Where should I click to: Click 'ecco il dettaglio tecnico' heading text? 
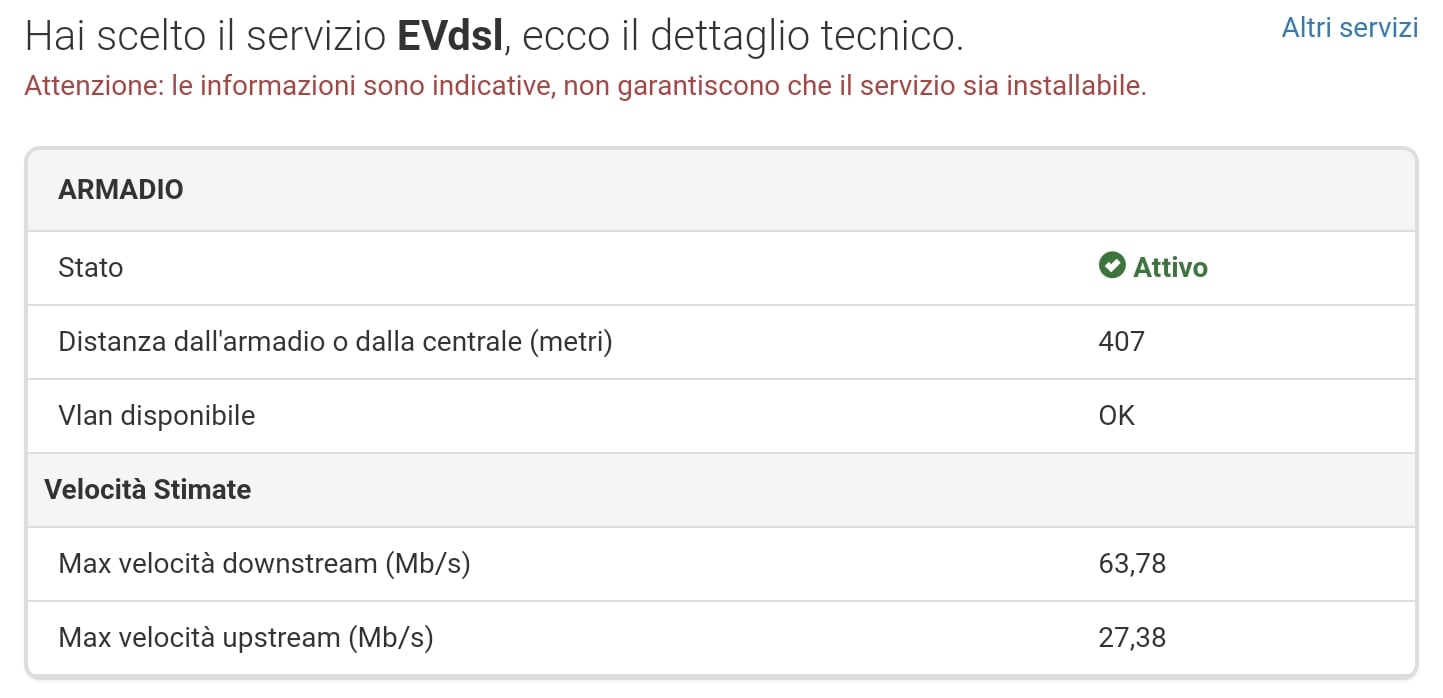(x=744, y=36)
